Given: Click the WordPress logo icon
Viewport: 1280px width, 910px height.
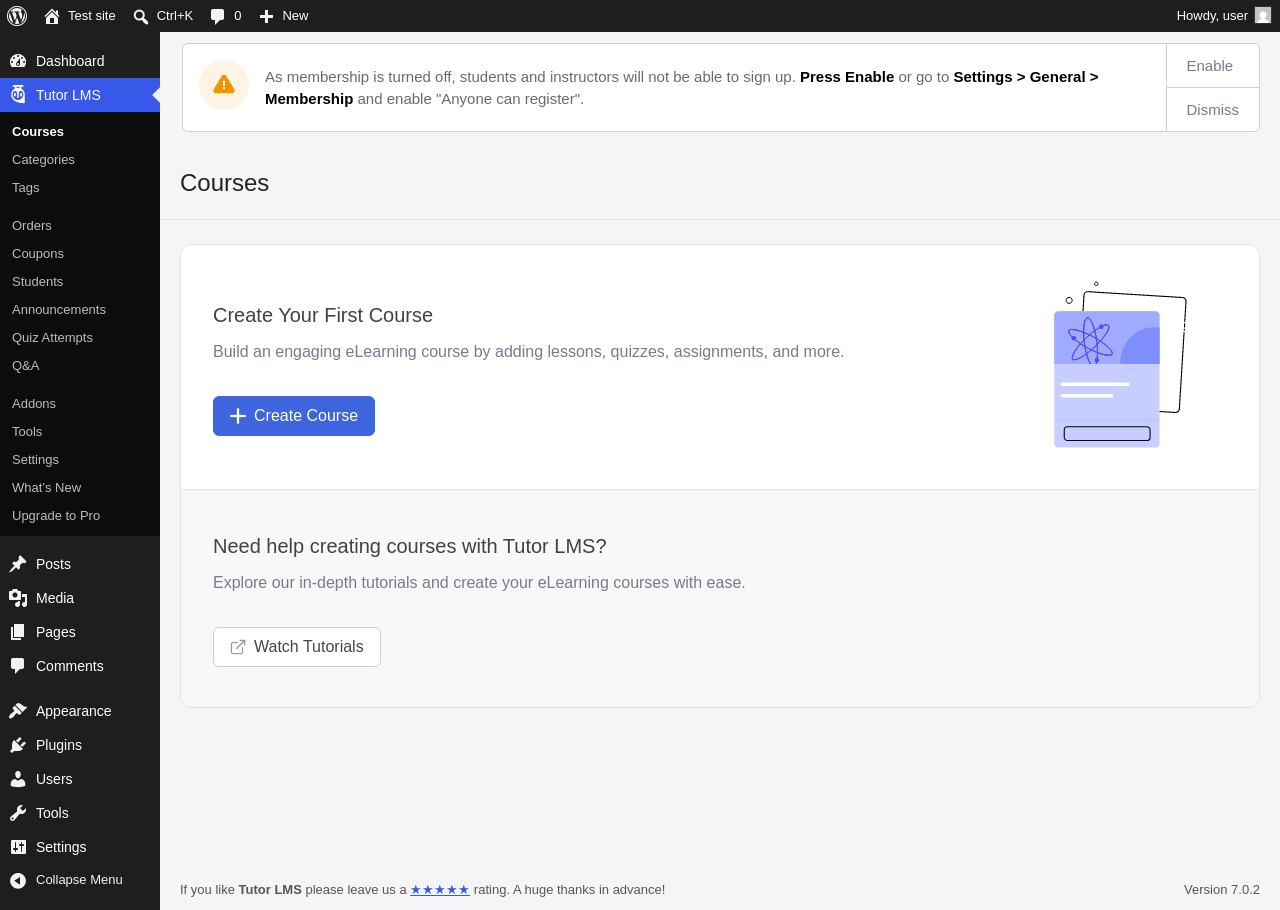Looking at the screenshot, I should 17,16.
